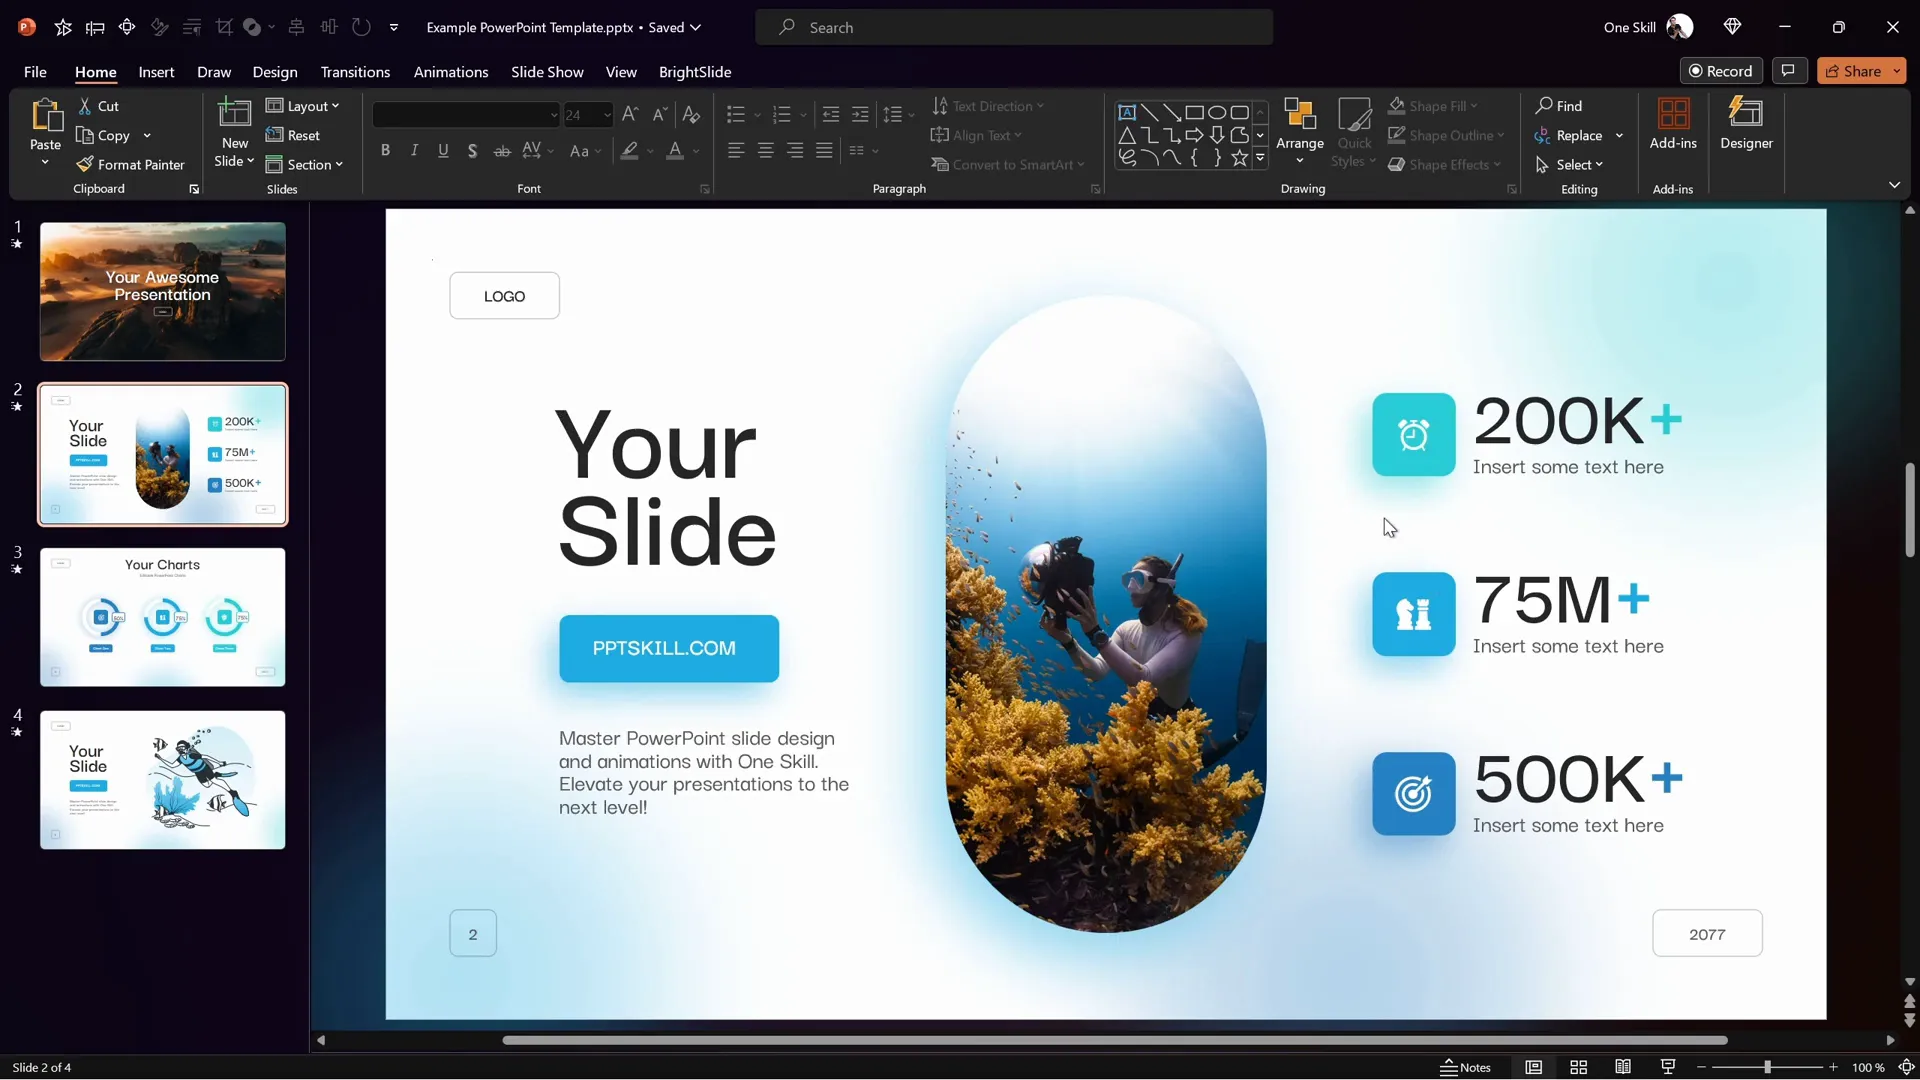
Task: Open the Comments pane icon
Action: coord(1788,71)
